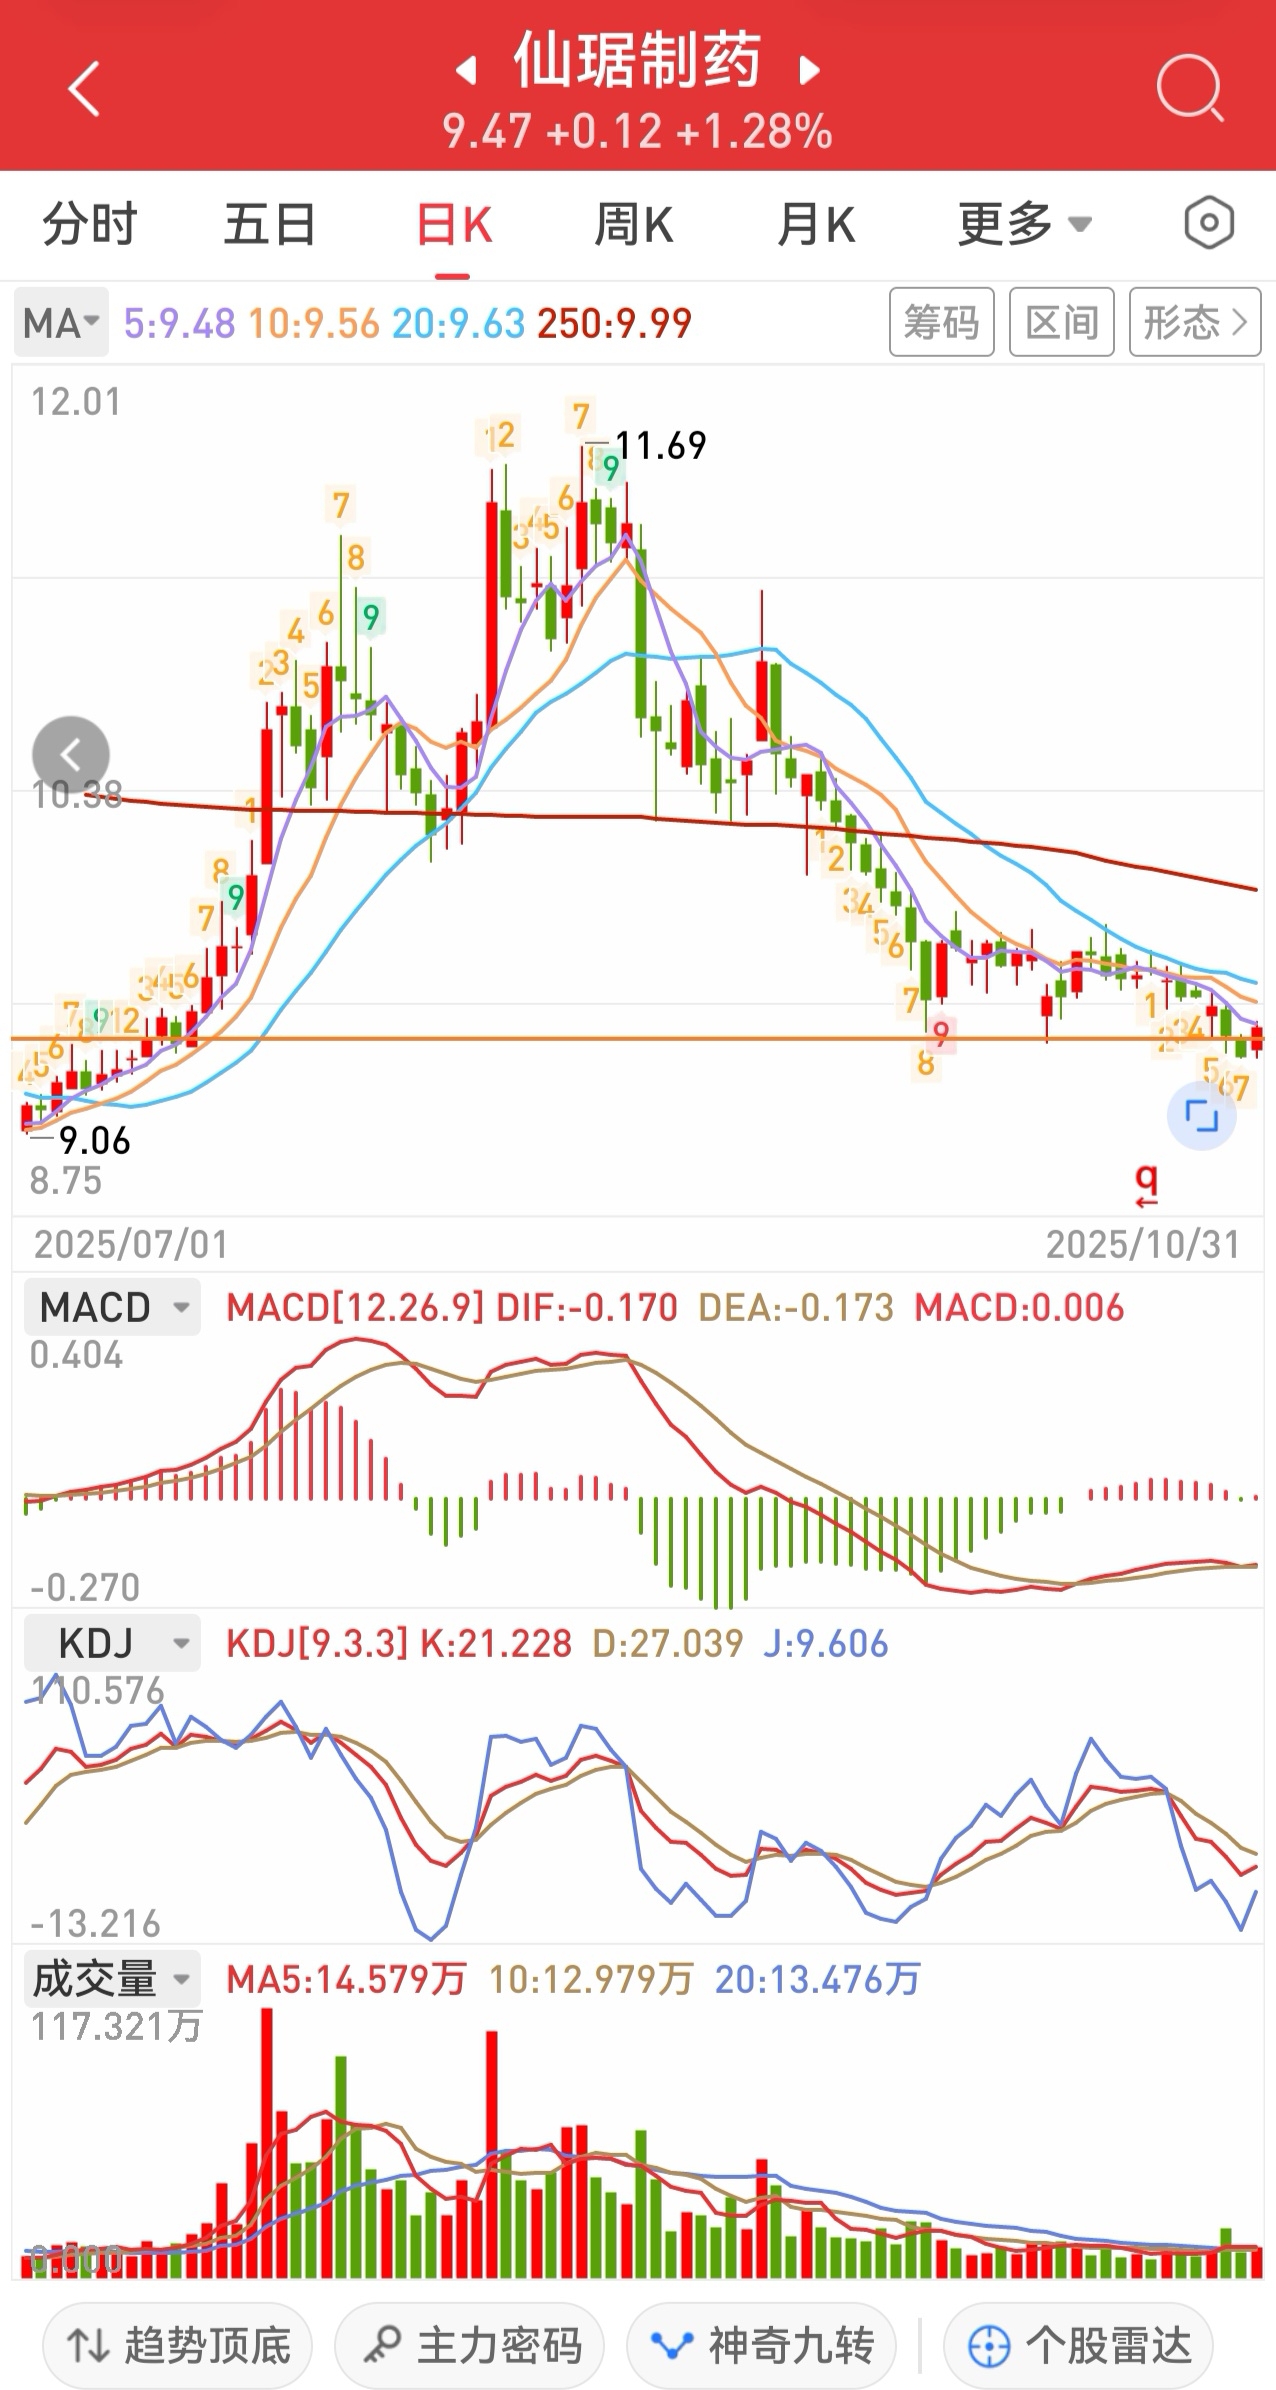The width and height of the screenshot is (1276, 2390).
Task: Open 趋势顶底 tool
Action: (177, 2345)
